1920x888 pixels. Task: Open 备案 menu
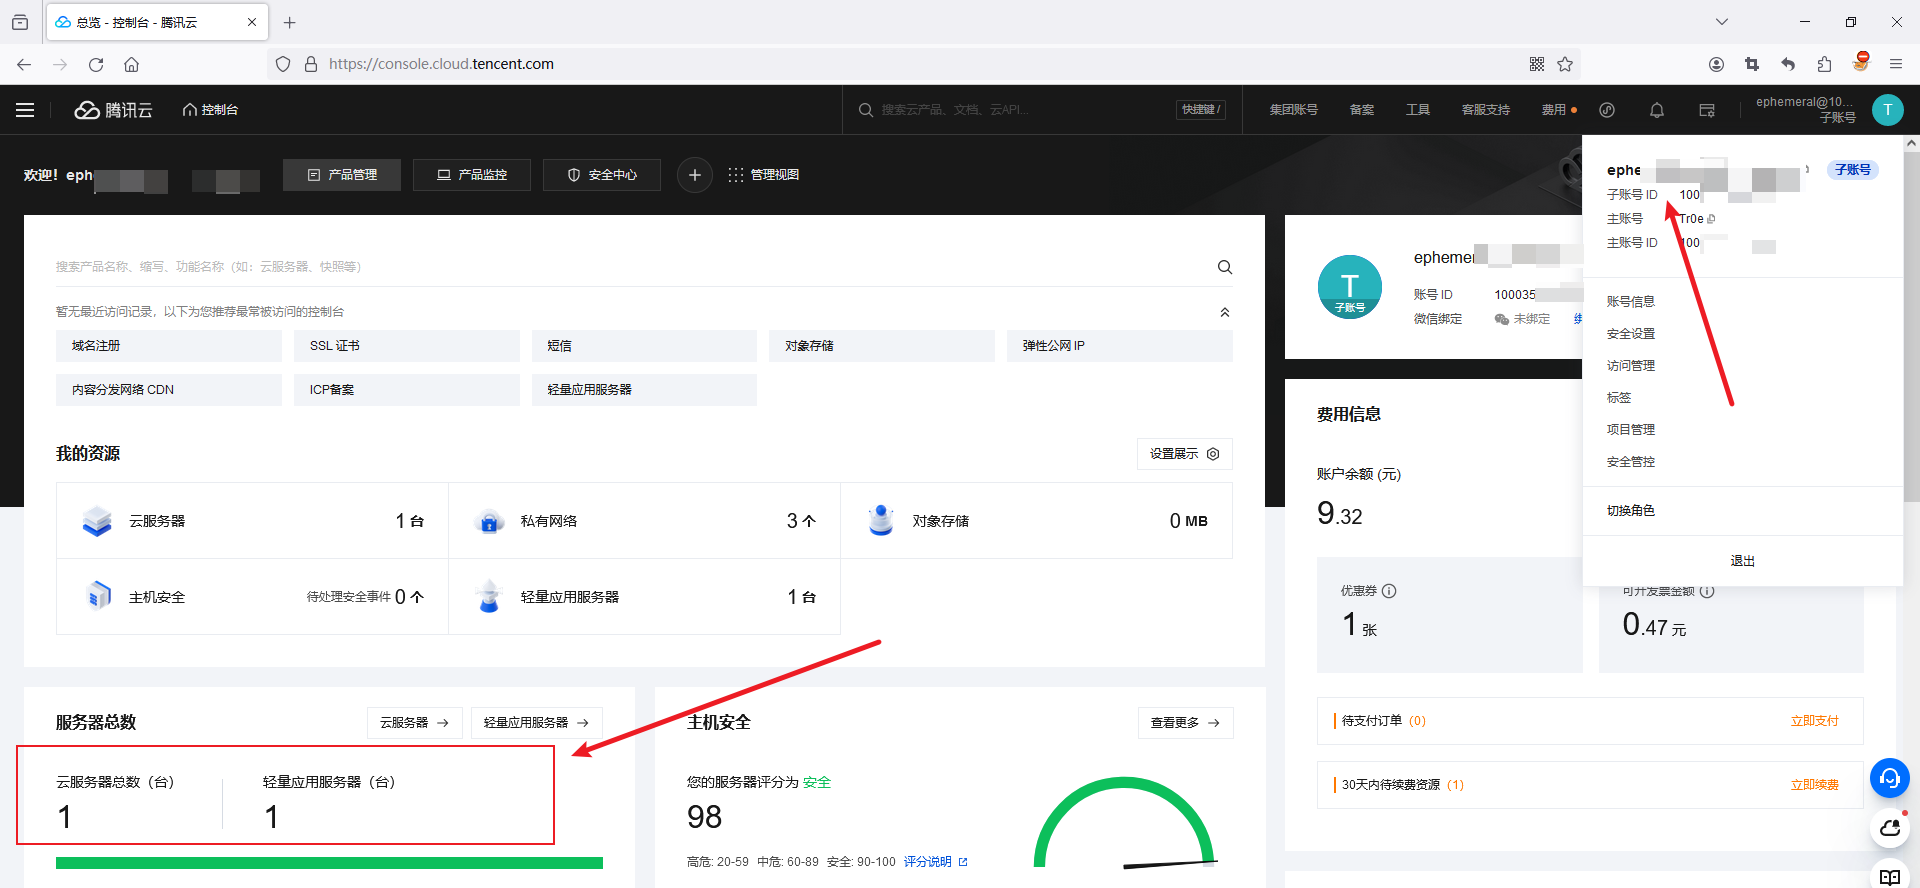[1361, 110]
